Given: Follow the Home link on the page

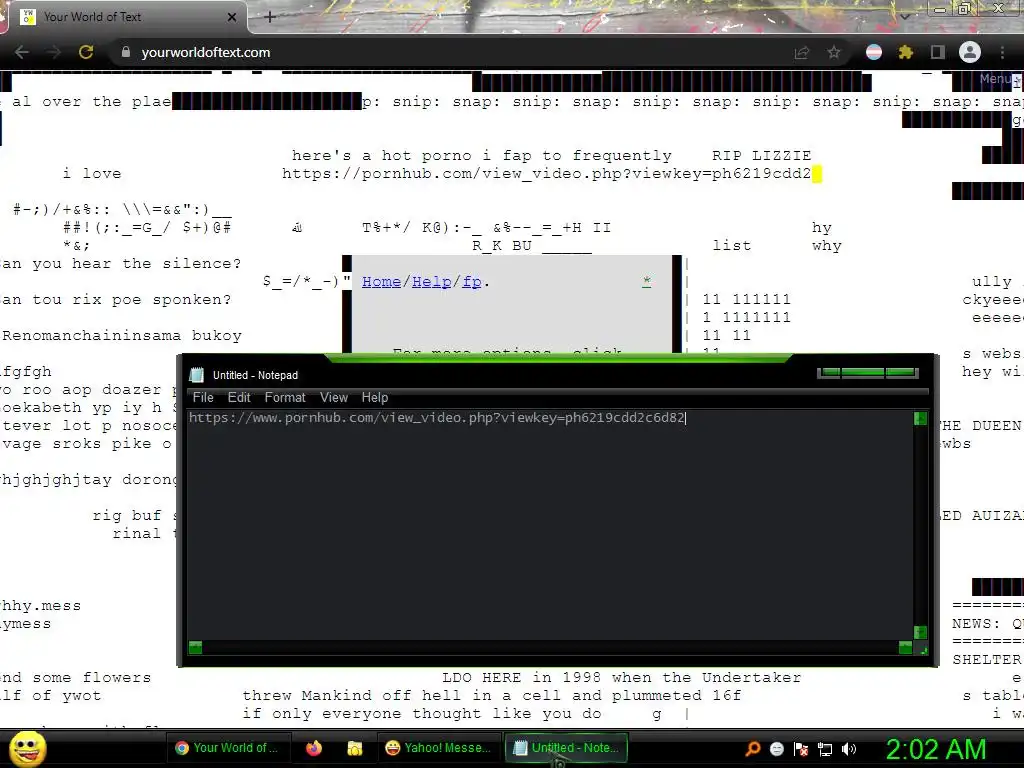Looking at the screenshot, I should tap(381, 282).
